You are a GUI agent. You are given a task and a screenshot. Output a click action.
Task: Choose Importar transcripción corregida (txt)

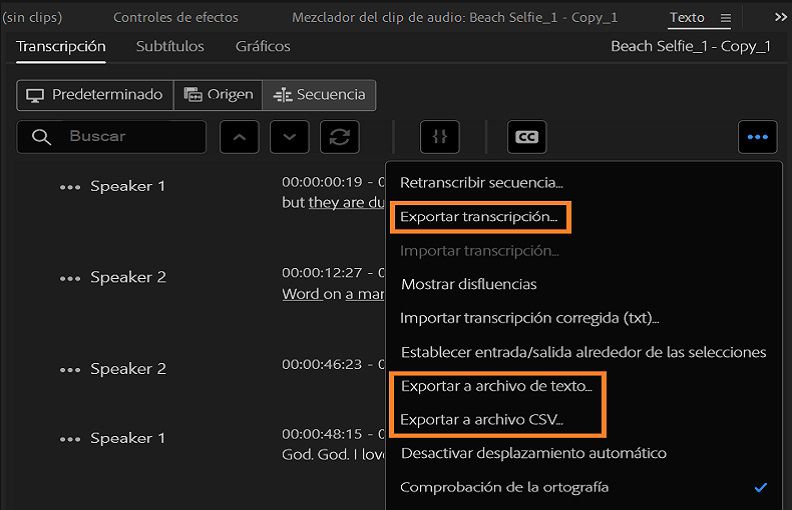click(x=529, y=318)
